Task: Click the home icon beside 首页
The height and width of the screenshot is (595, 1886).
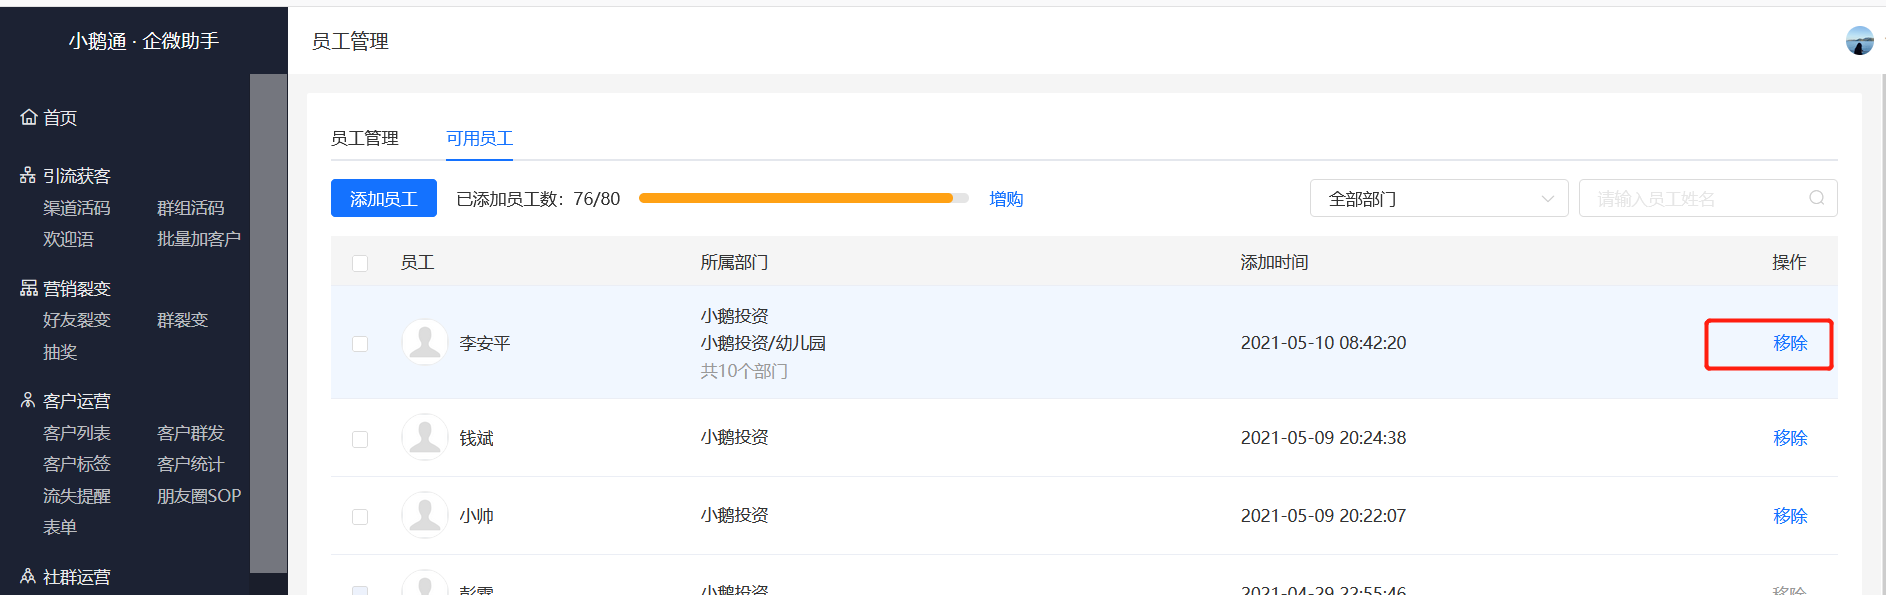Action: point(28,117)
